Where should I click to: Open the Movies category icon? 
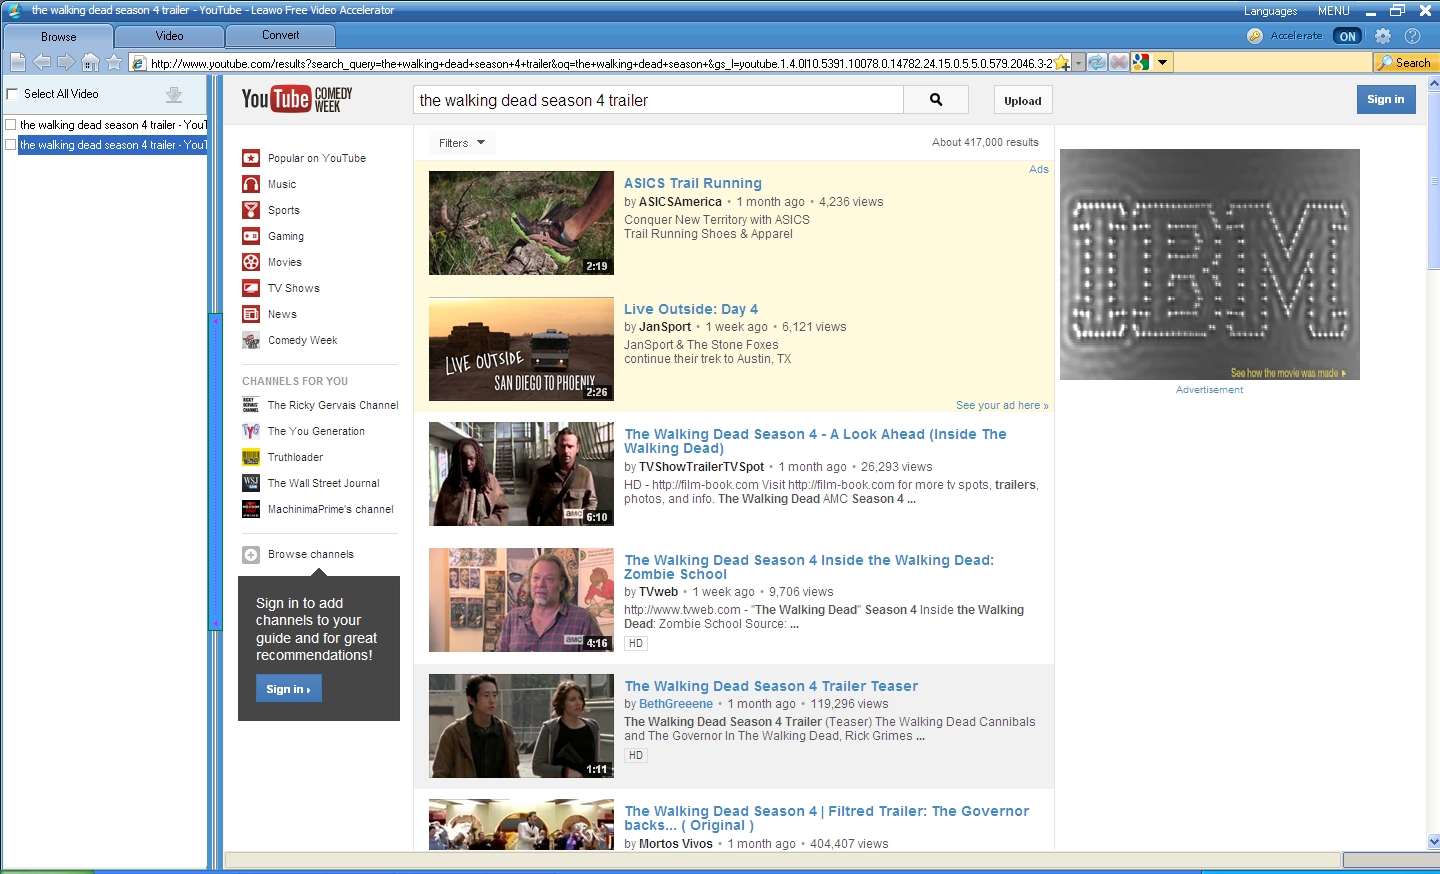click(x=251, y=262)
